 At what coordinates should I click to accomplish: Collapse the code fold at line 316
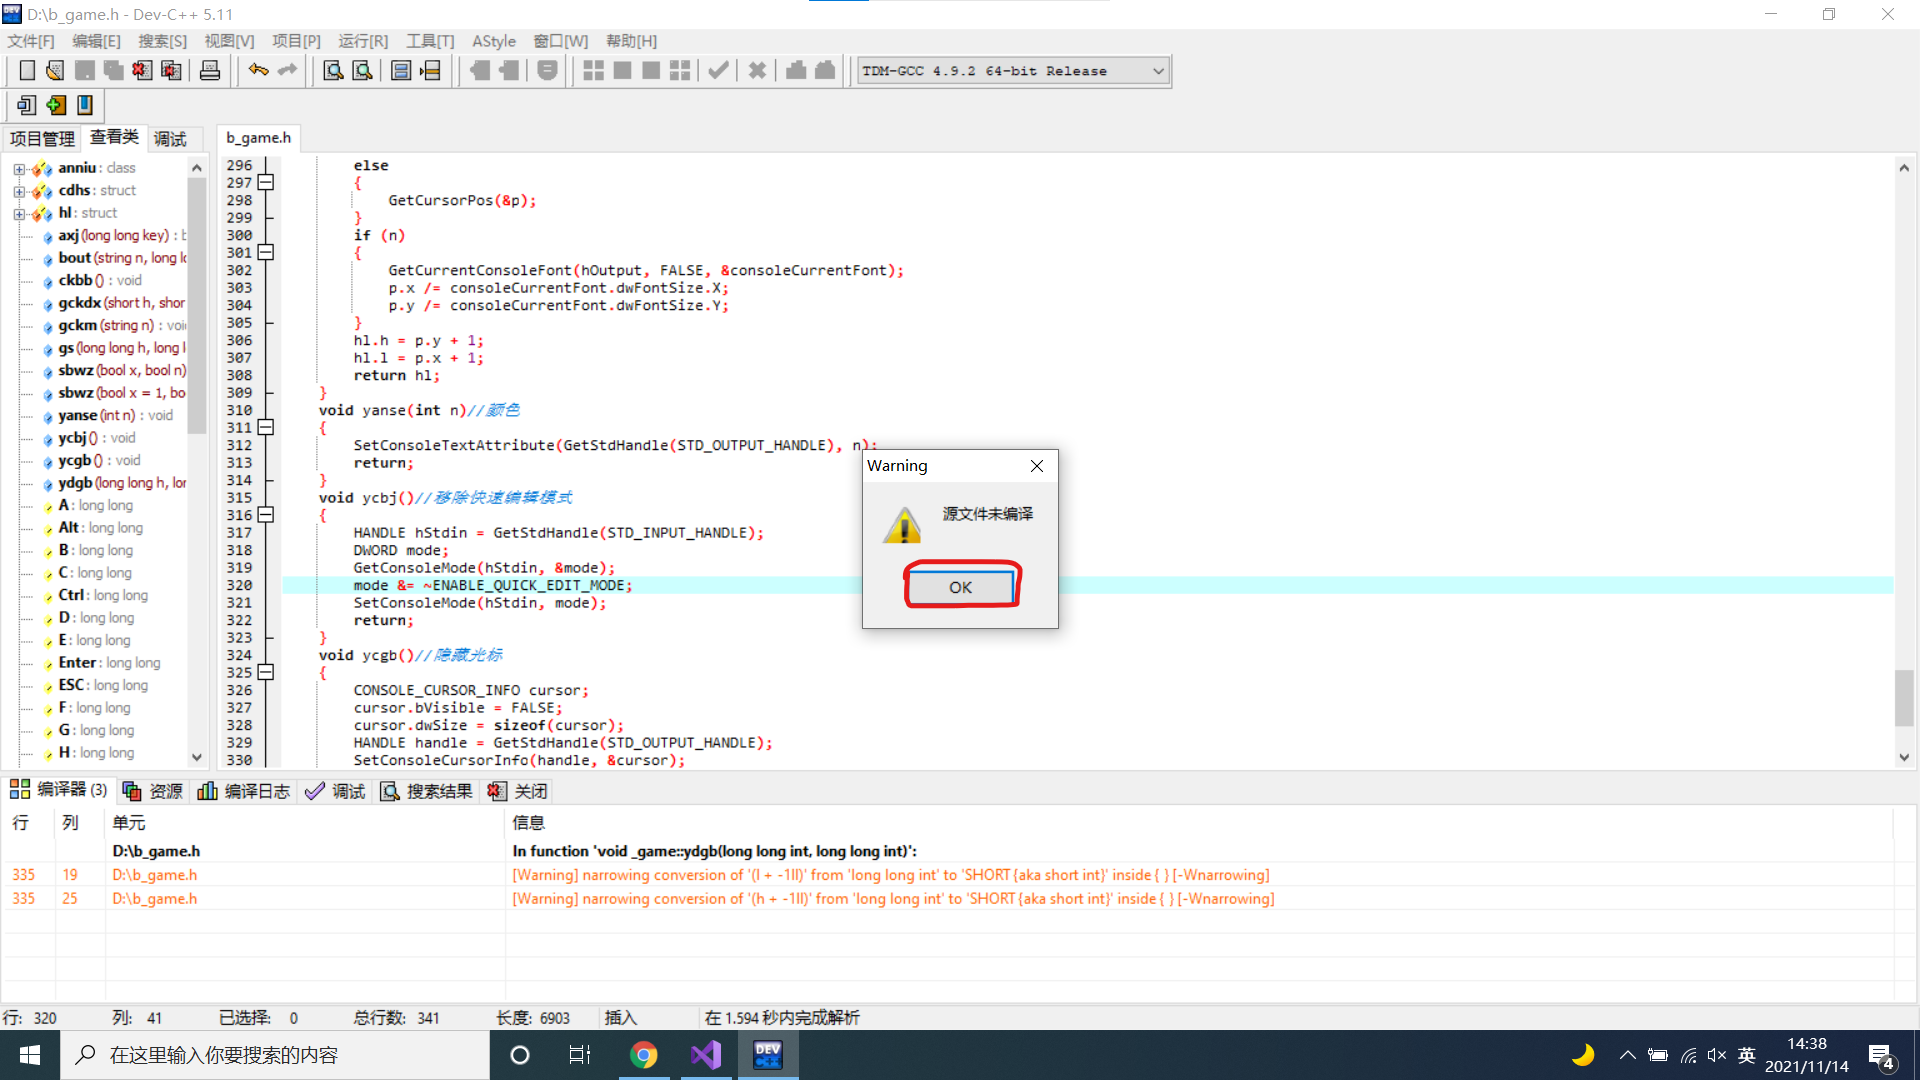pos(266,515)
